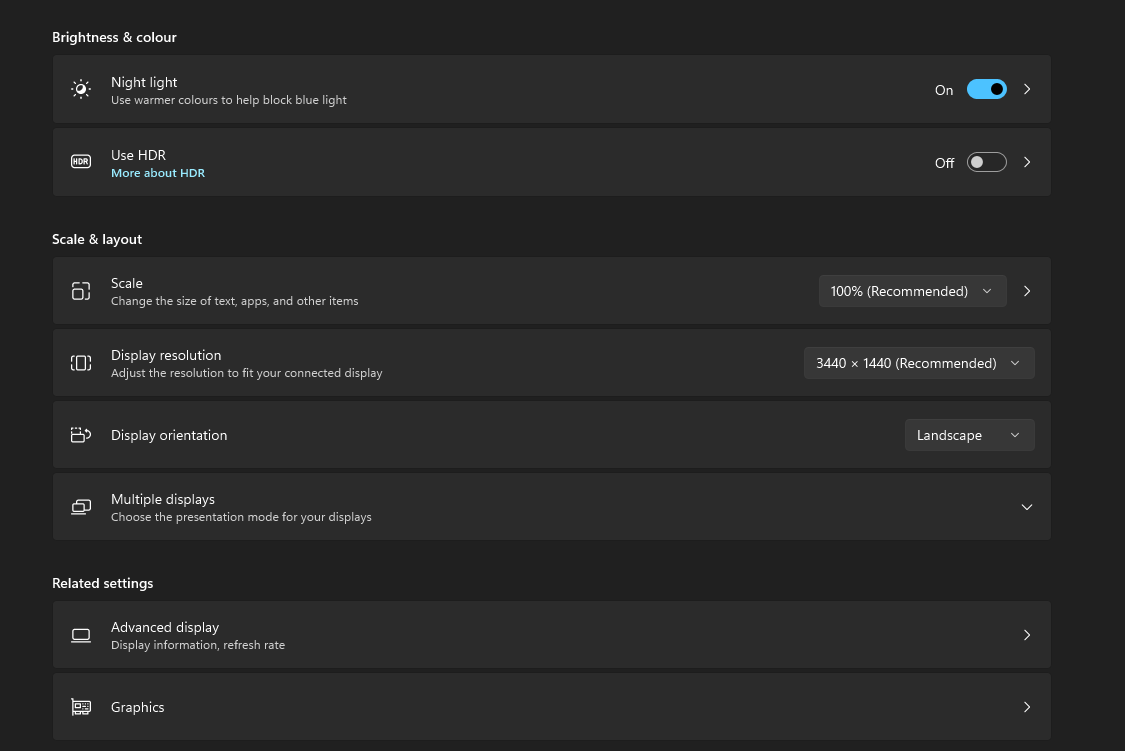This screenshot has height=751, width=1125.
Task: Open the More about HDR link
Action: 158,173
